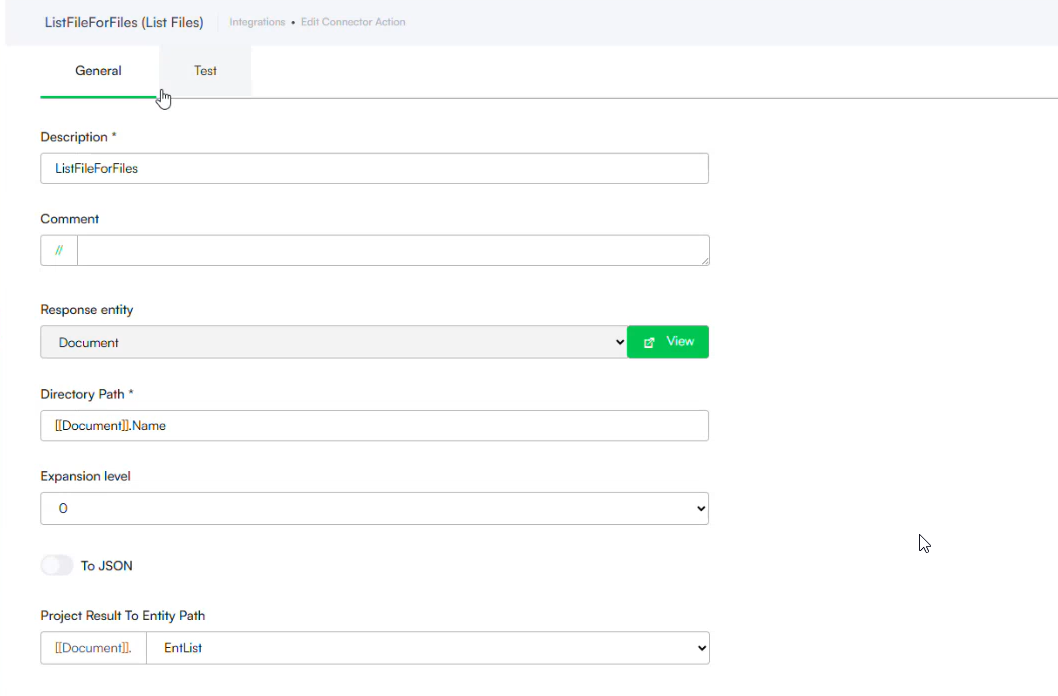Click the comment slashes icon

59,251
